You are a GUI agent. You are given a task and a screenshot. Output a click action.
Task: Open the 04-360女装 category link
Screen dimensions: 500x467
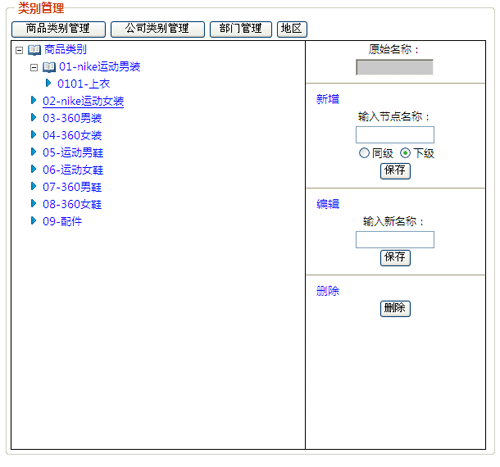[72, 135]
